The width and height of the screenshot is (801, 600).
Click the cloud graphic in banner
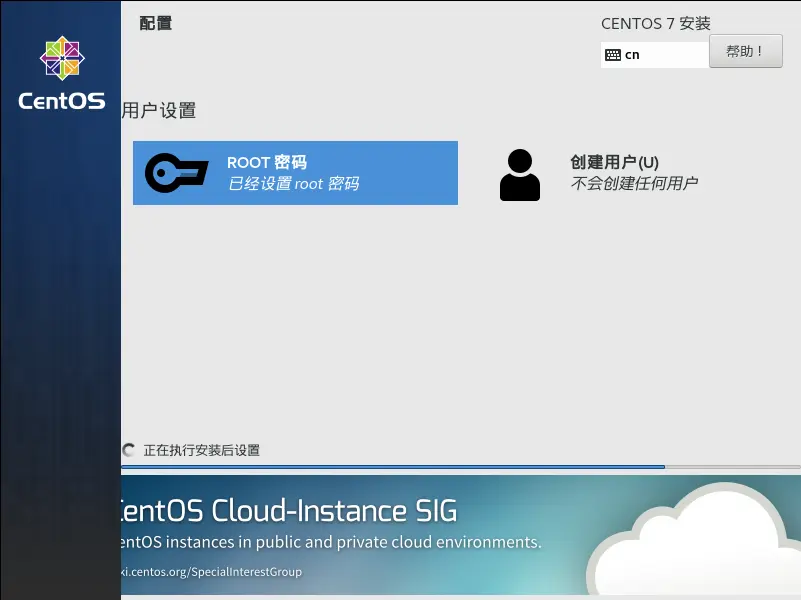[692, 539]
